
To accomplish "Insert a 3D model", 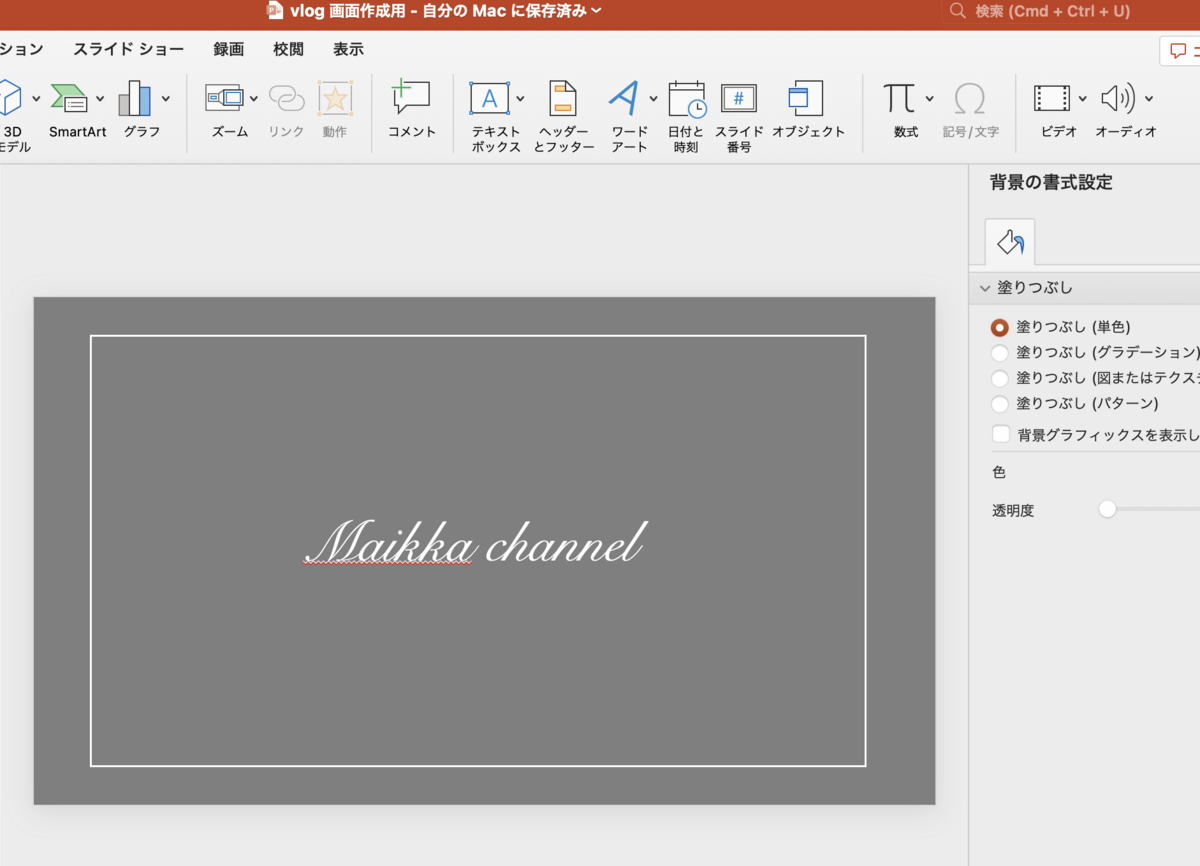I will tap(9, 99).
